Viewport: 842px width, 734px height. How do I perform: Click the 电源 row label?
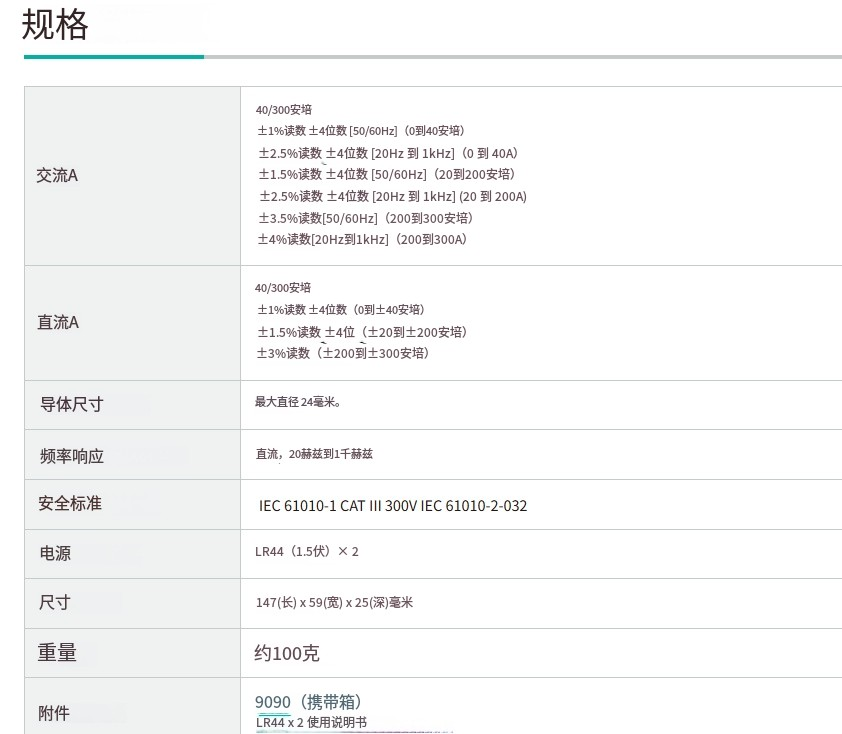[55, 553]
